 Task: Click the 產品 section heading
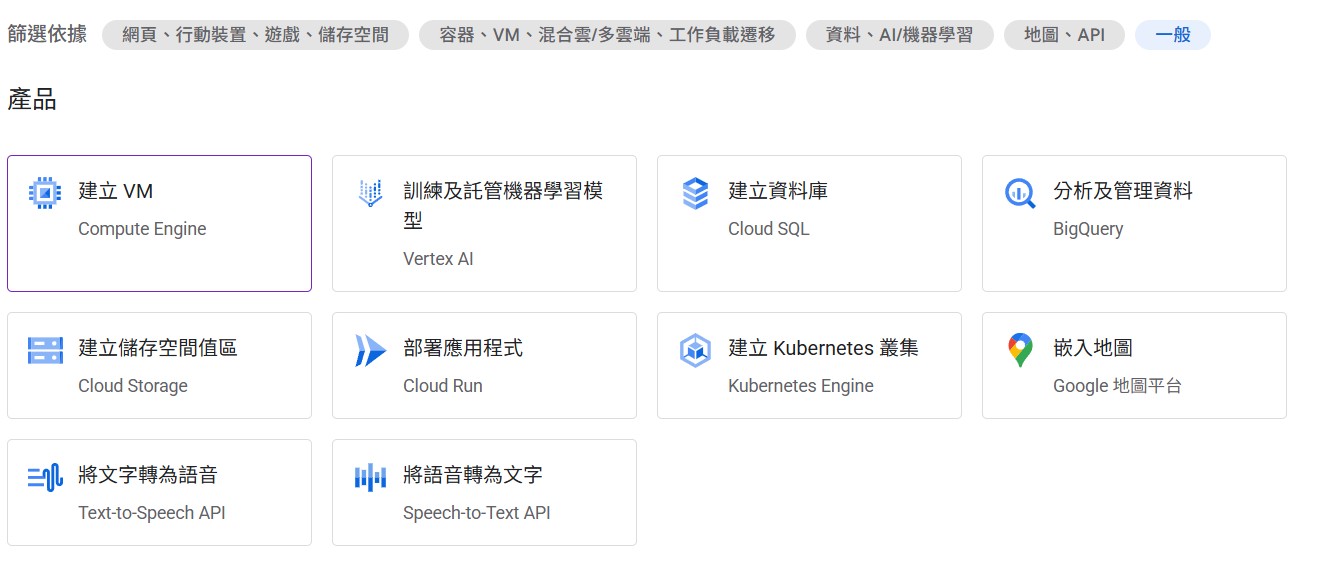click(32, 100)
